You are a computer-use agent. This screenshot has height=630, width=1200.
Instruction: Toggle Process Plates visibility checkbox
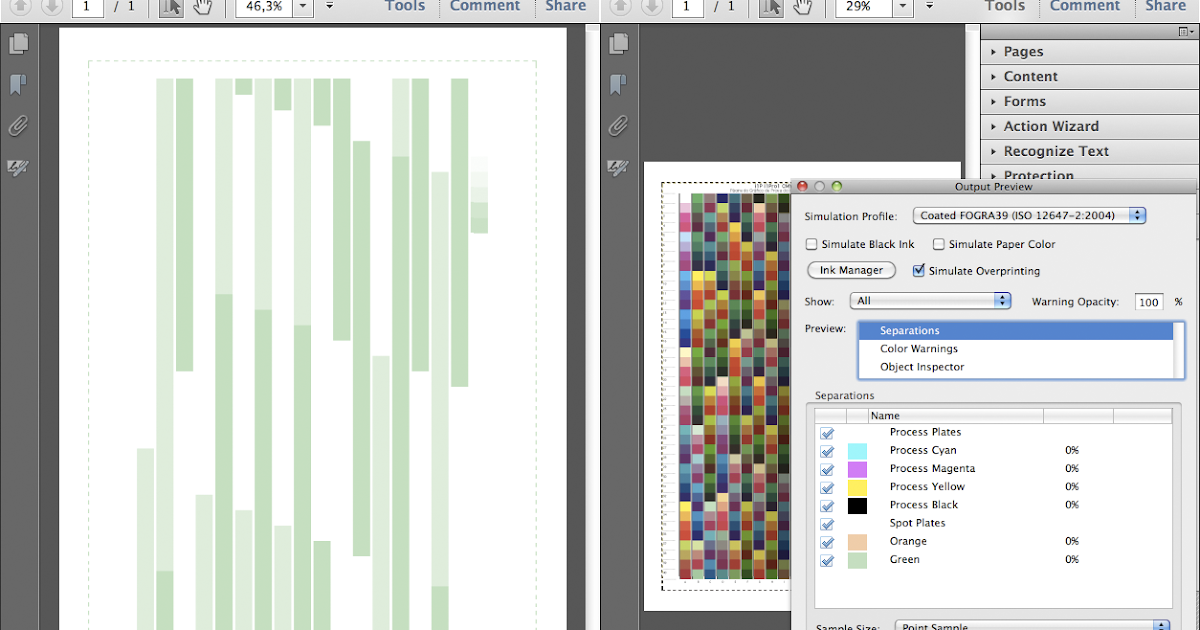tap(827, 433)
